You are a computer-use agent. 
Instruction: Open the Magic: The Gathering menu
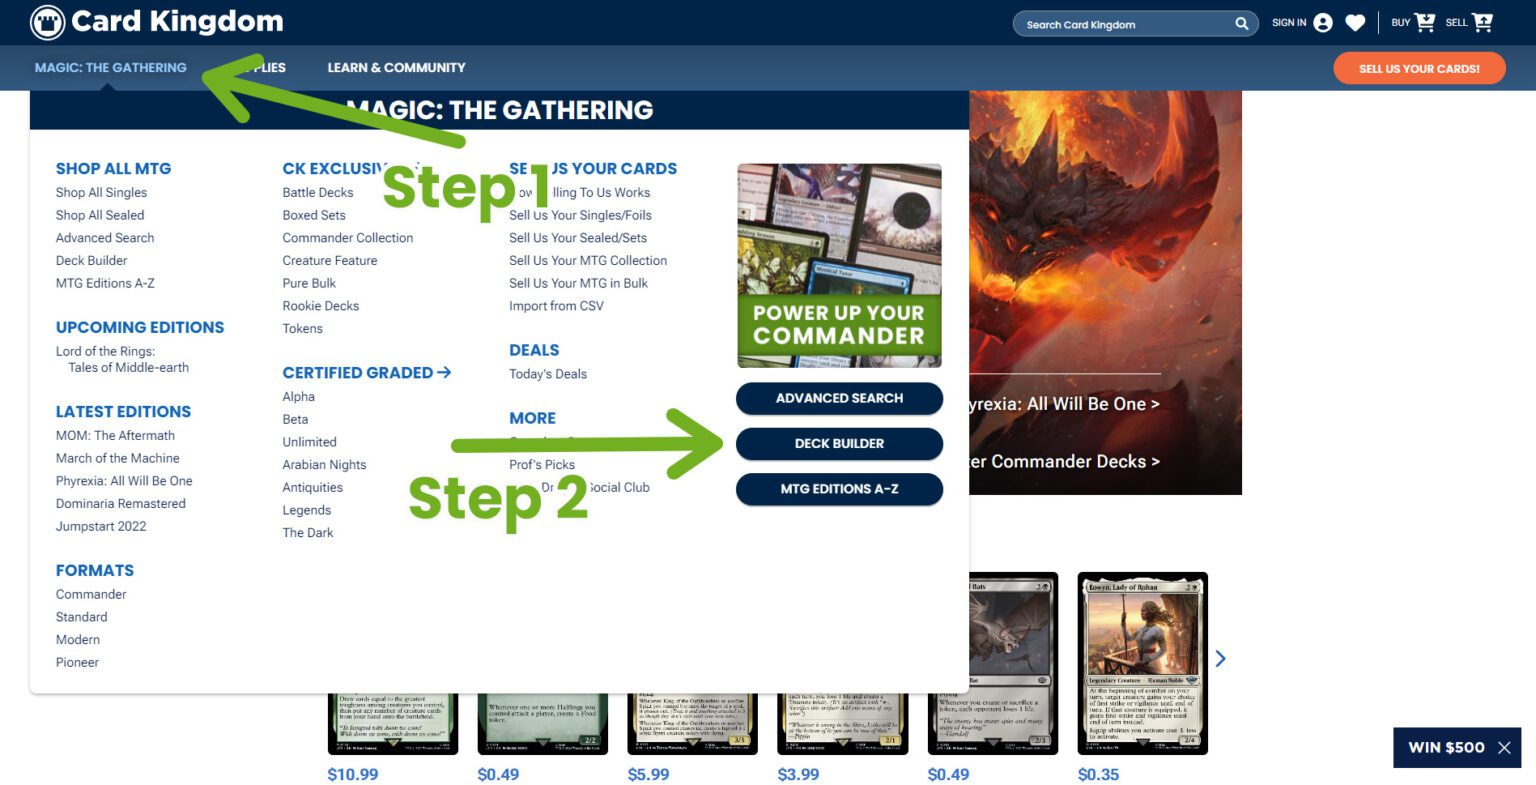pos(111,68)
